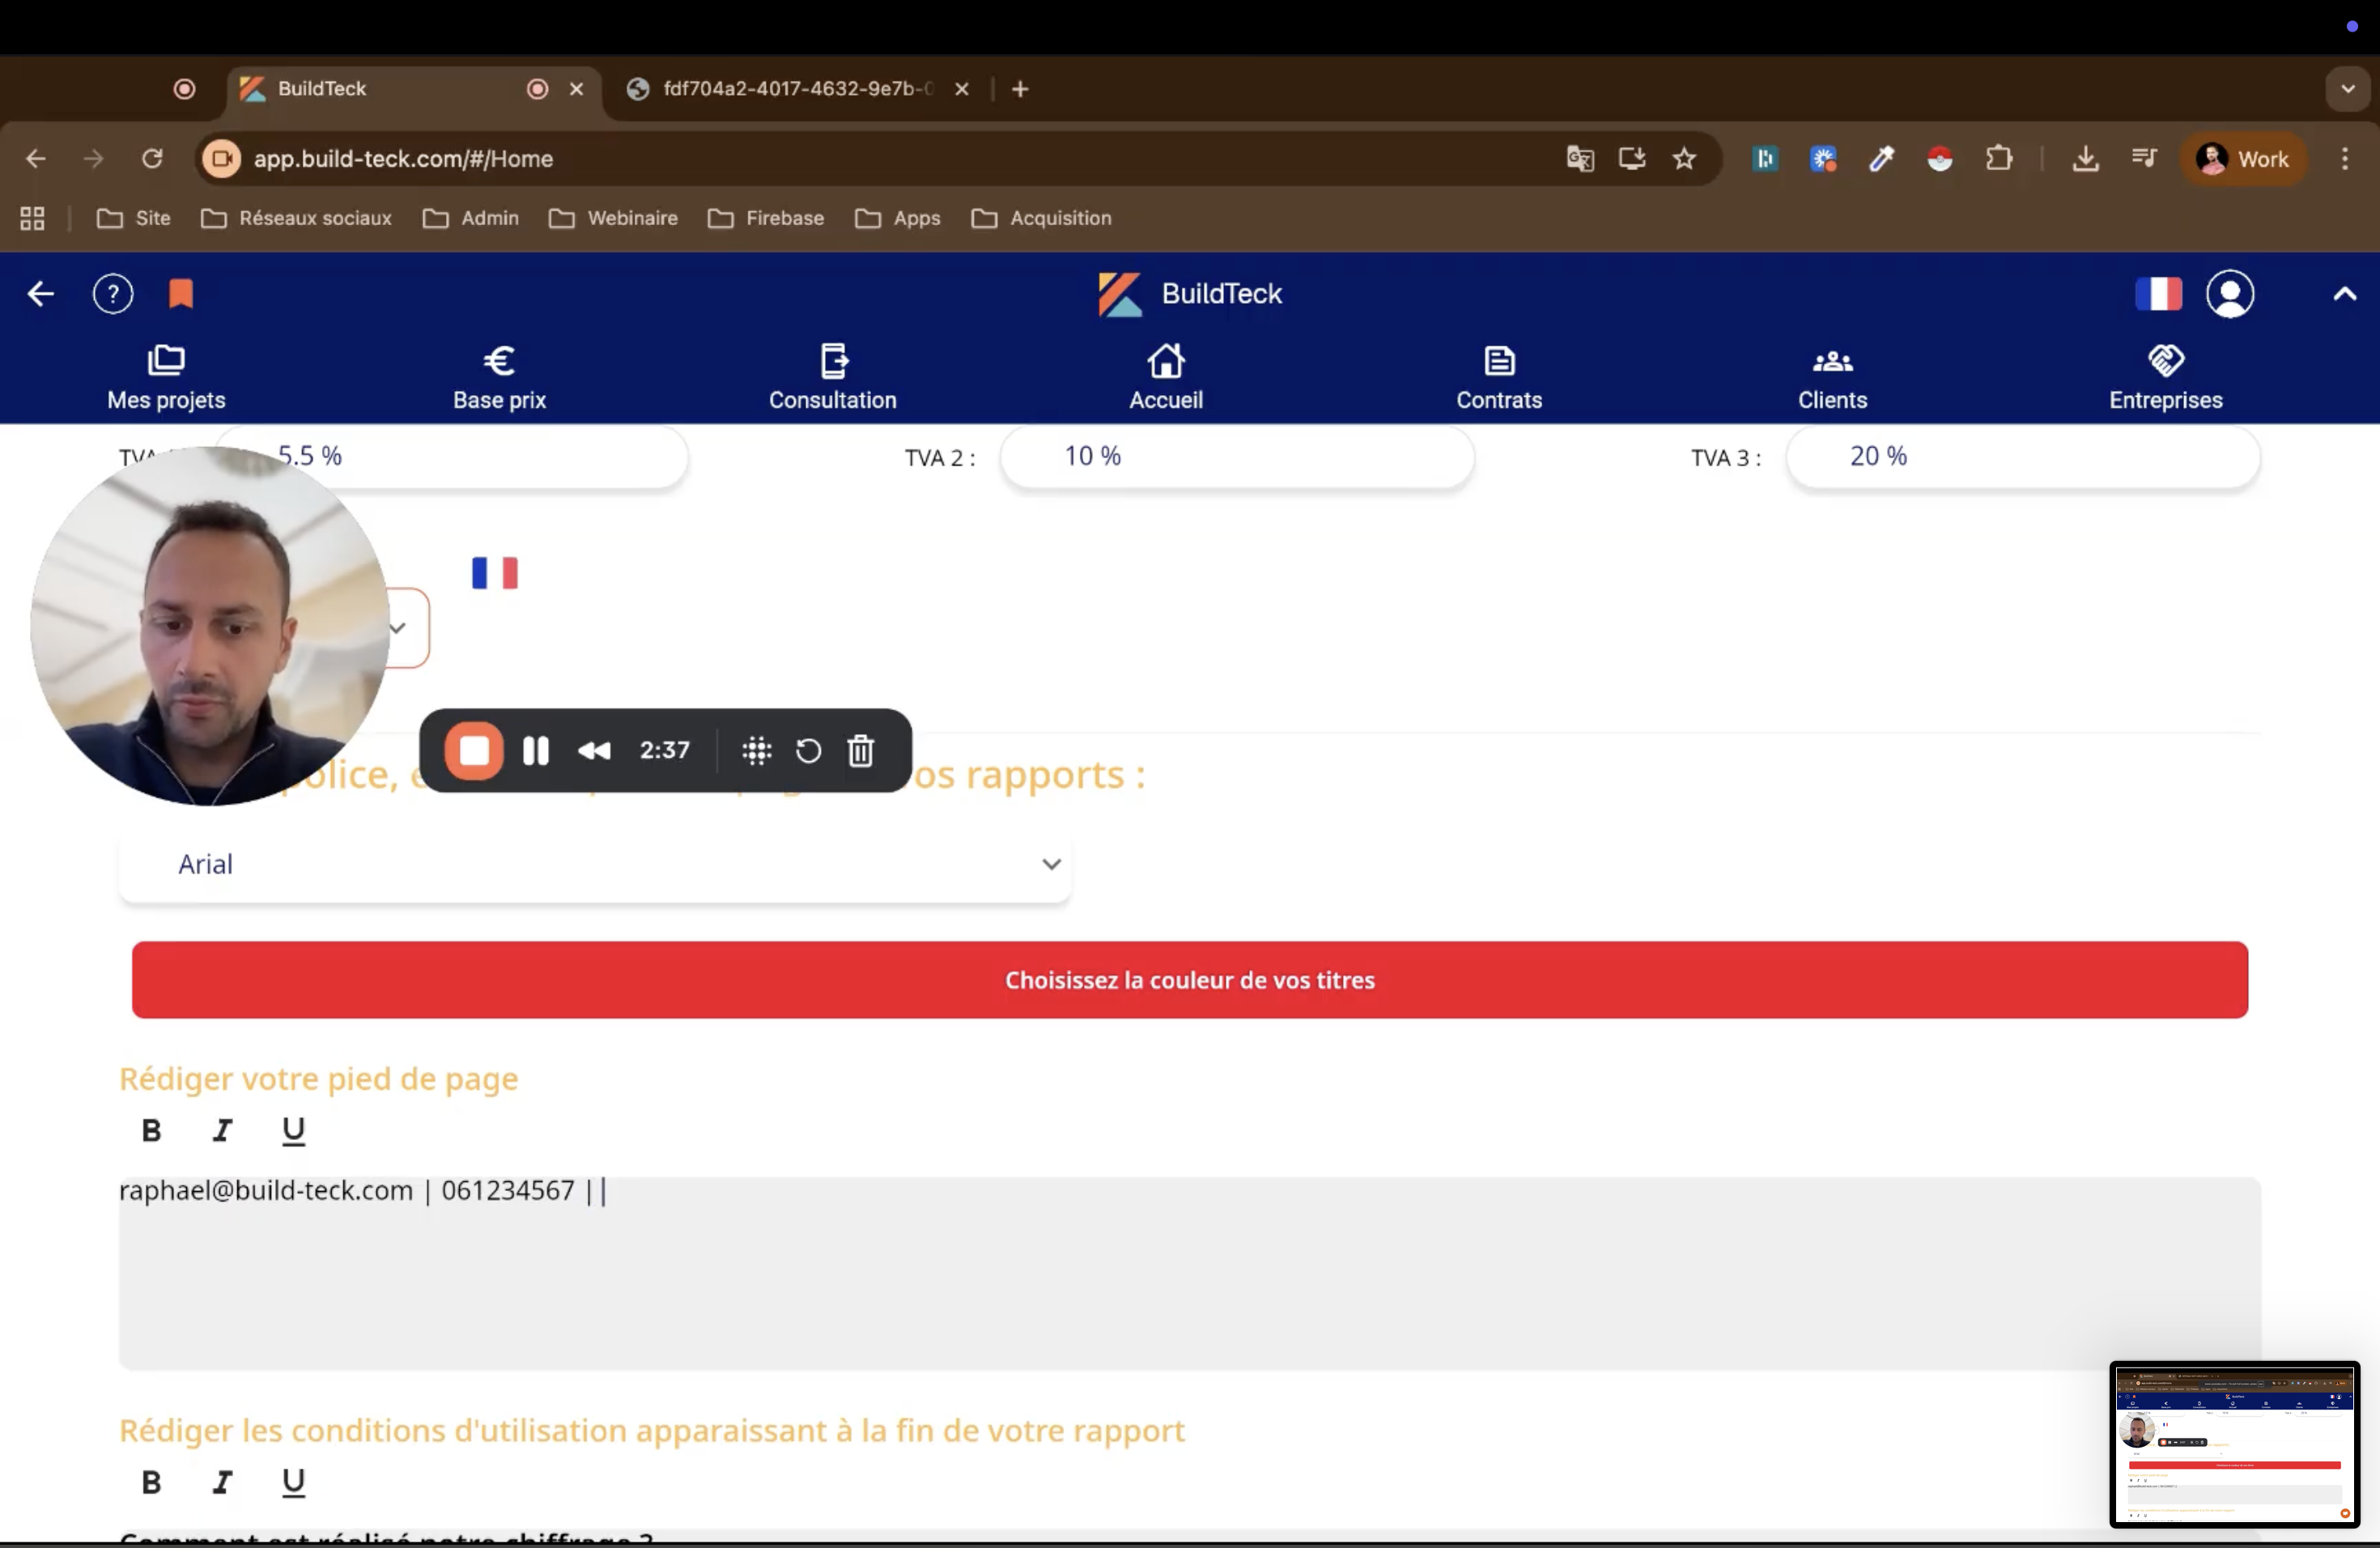Edit the TVA 3 field showing 20 %
The height and width of the screenshot is (1548, 2380).
[x=2023, y=457]
